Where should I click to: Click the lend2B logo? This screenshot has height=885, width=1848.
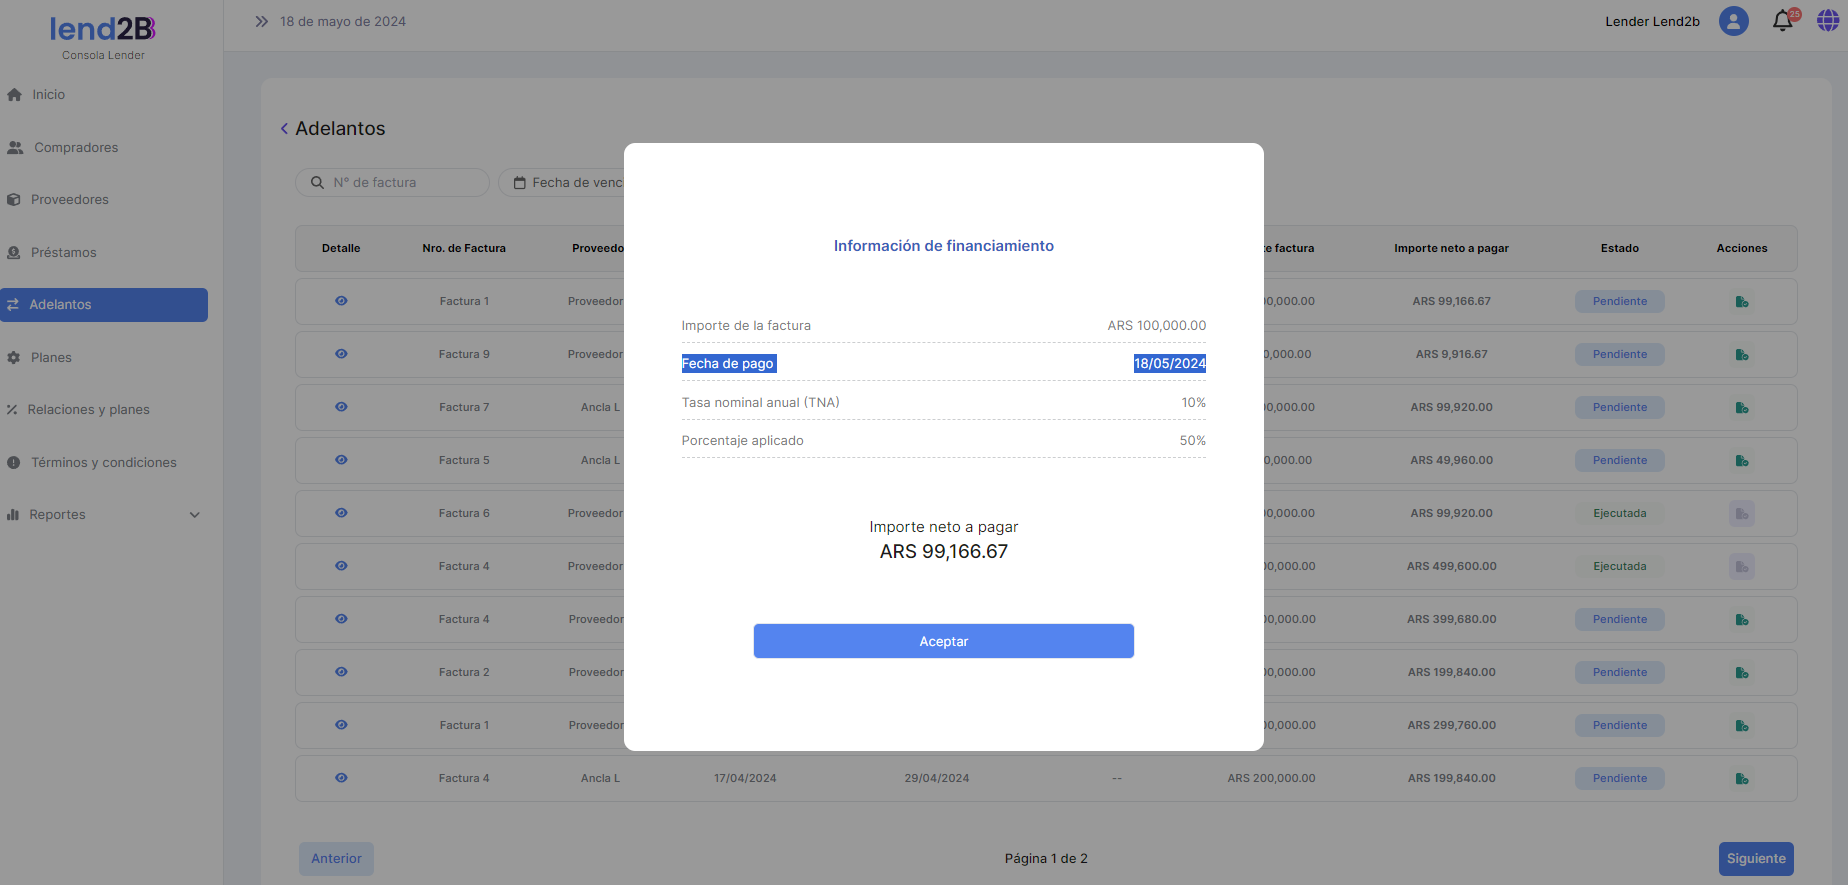pyautogui.click(x=103, y=30)
